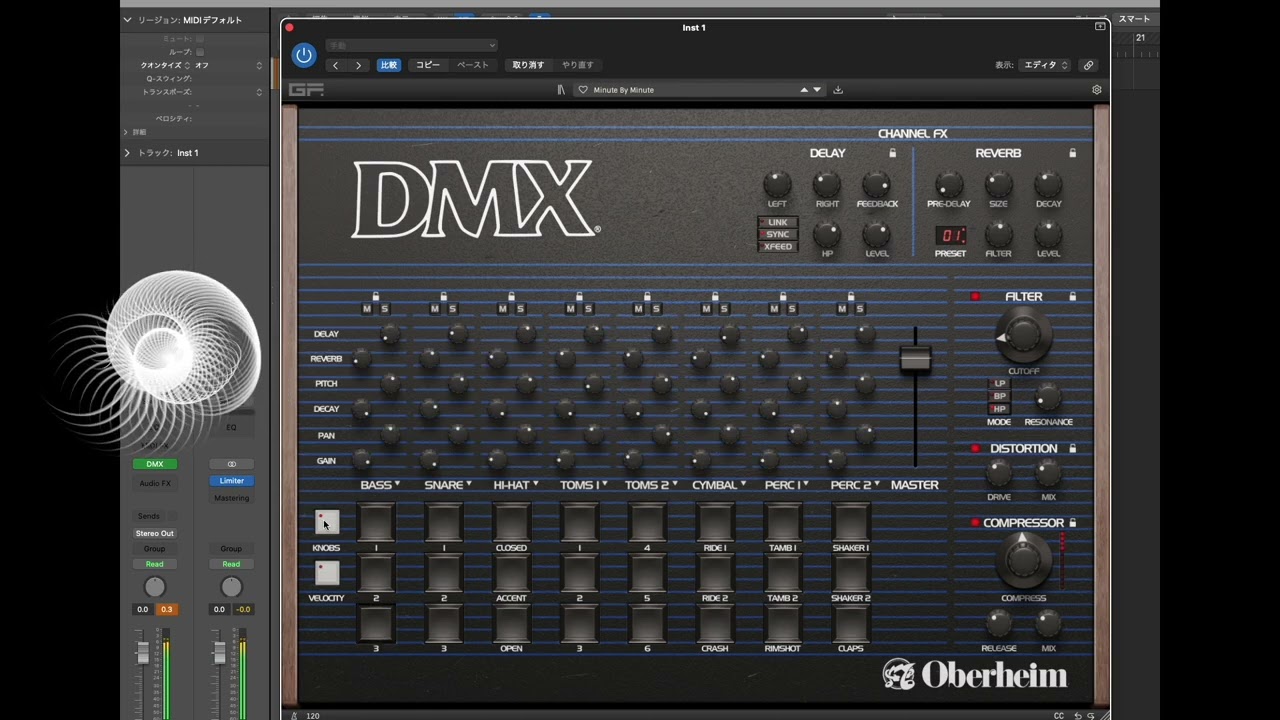Click the Stereo Out output slot

(x=155, y=533)
